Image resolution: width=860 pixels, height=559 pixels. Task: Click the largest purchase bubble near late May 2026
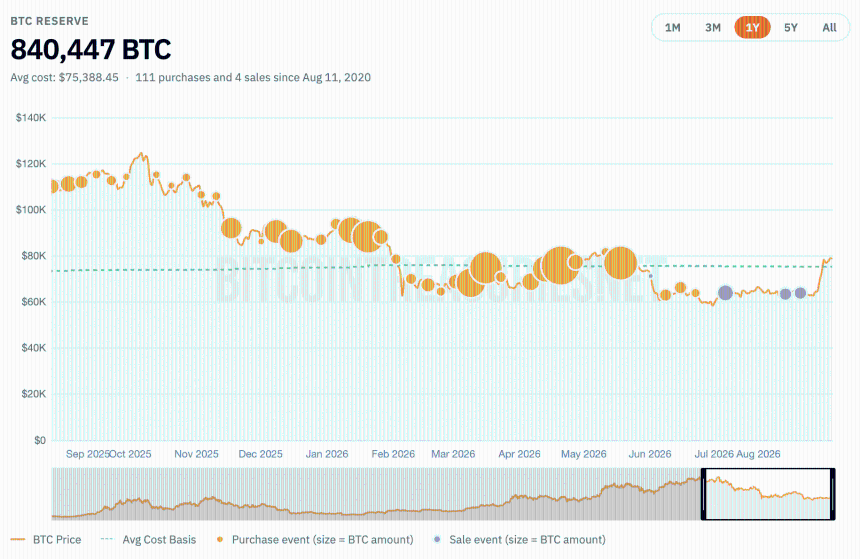(x=620, y=263)
